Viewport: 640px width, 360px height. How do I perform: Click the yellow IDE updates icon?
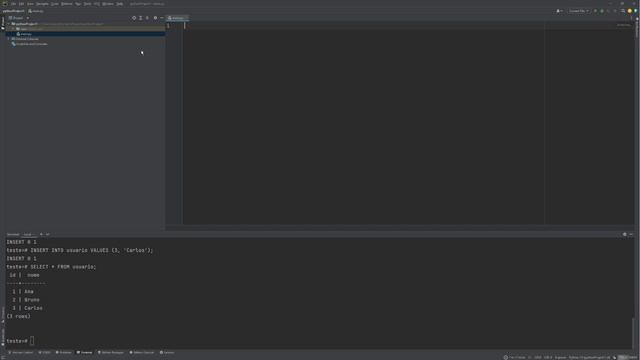click(x=629, y=11)
